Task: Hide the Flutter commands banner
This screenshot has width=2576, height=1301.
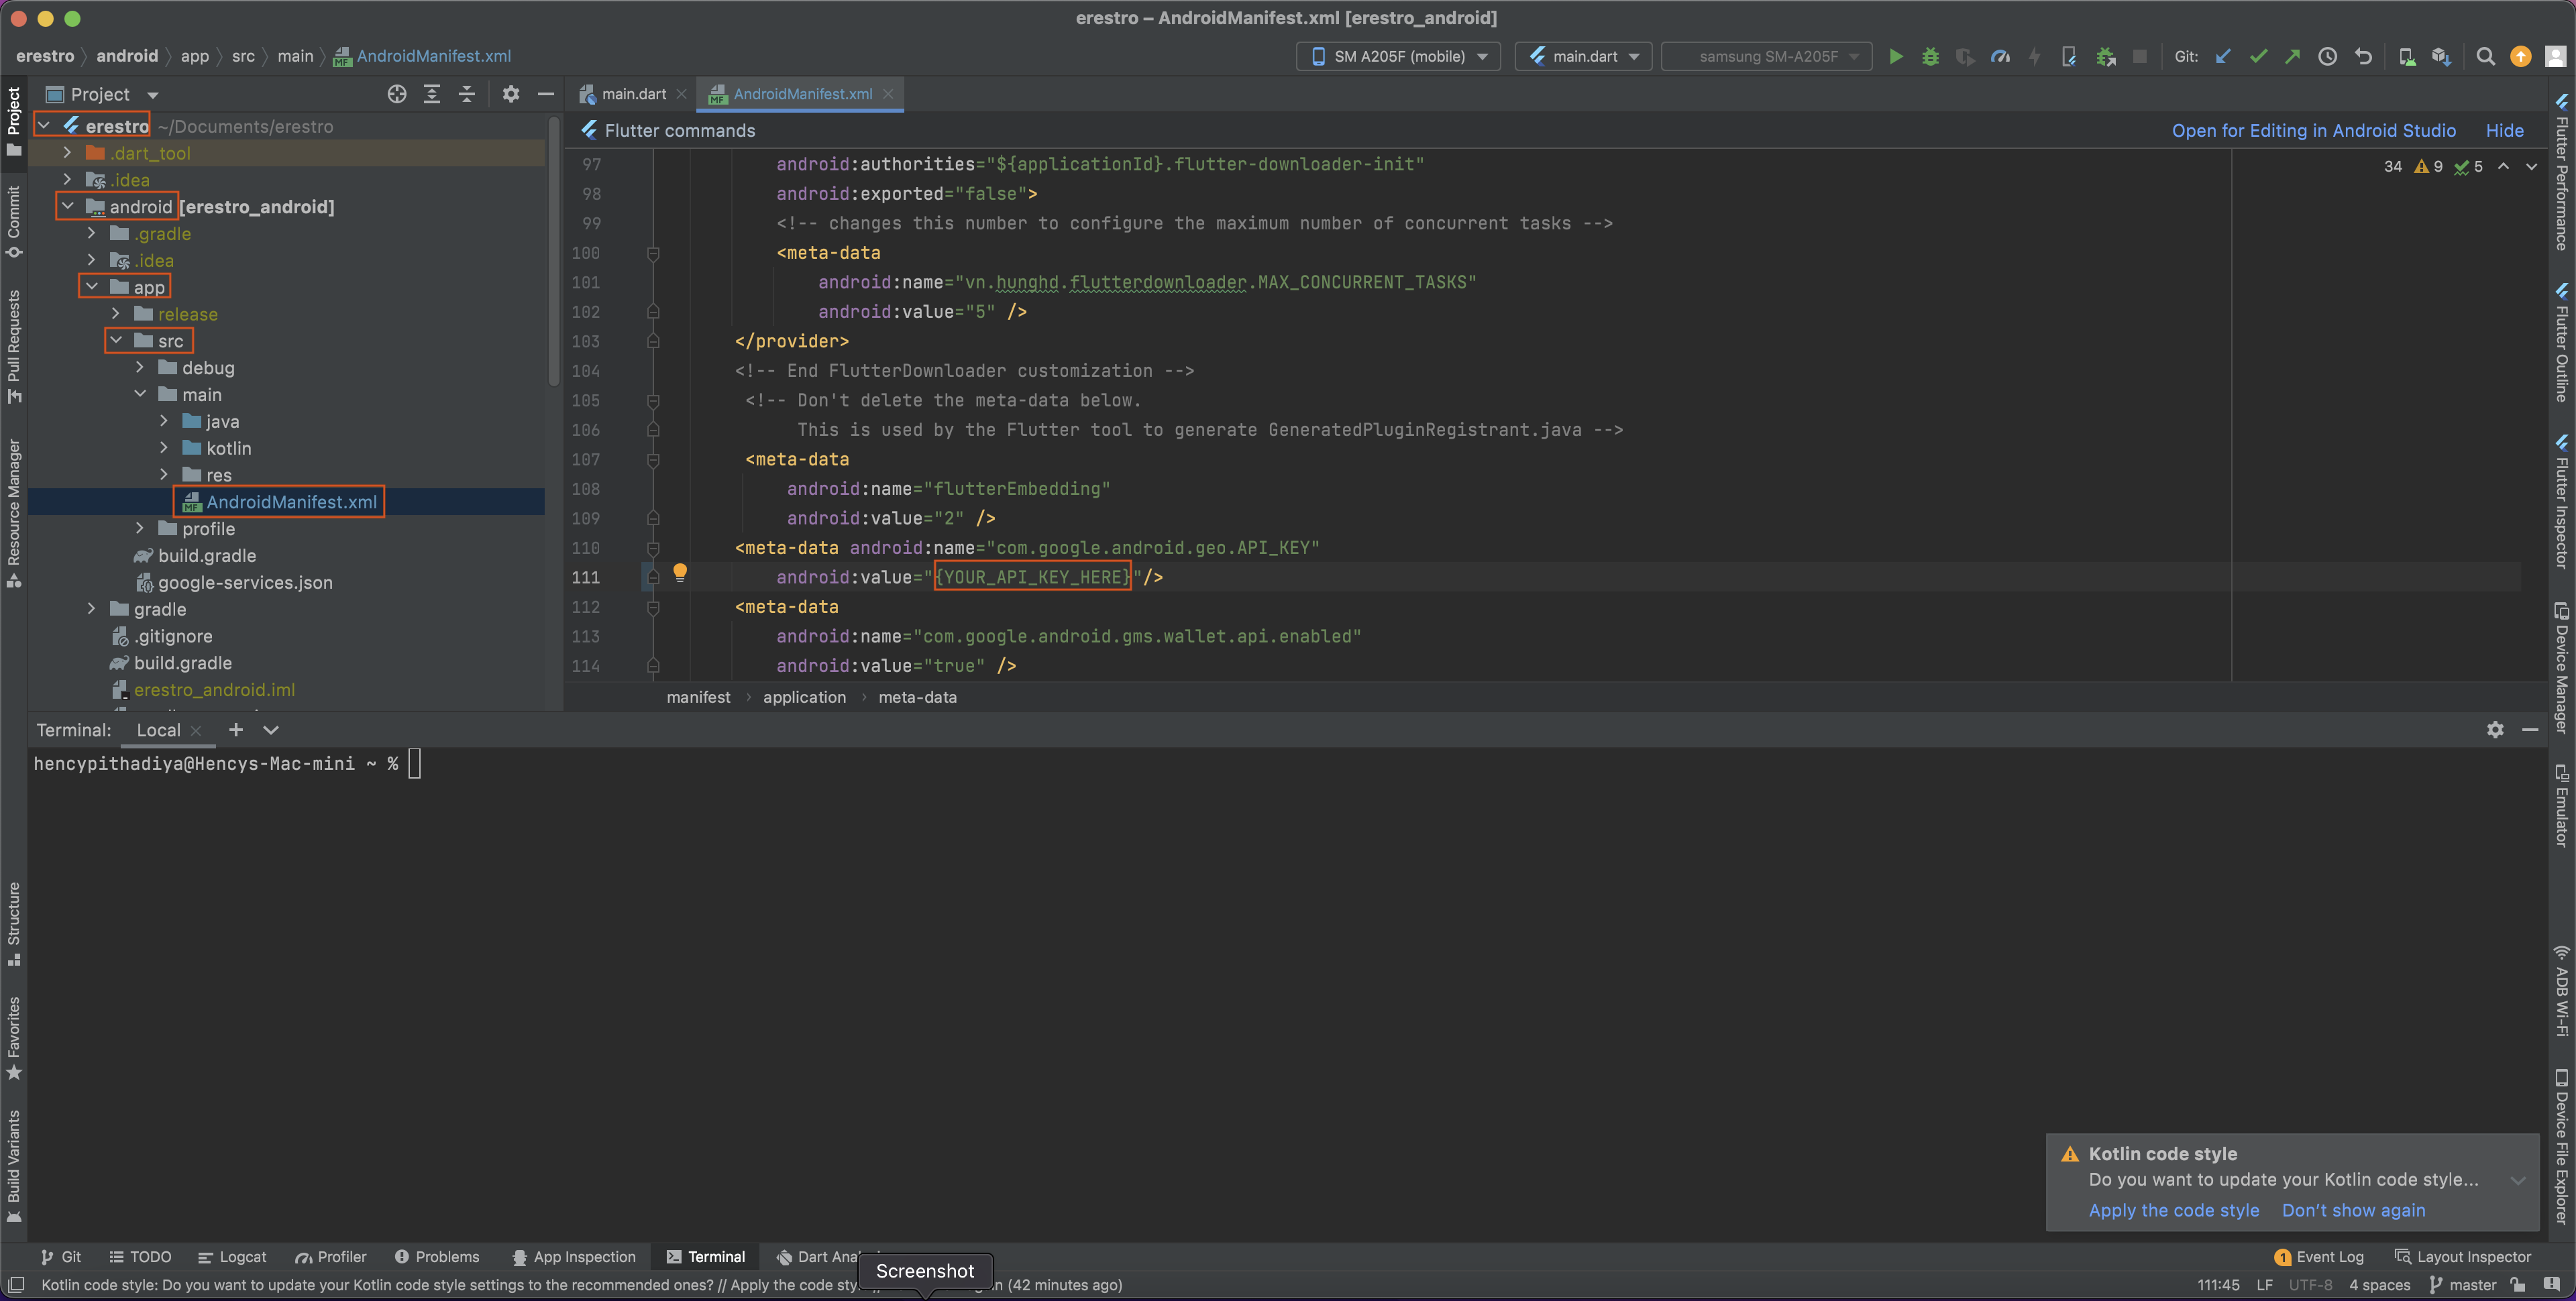Action: point(2504,131)
